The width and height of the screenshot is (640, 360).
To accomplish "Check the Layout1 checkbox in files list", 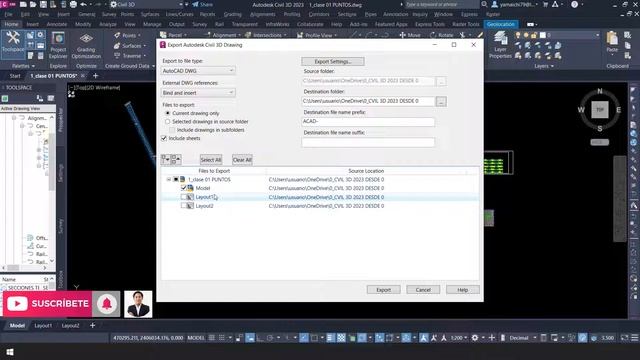I will point(184,197).
